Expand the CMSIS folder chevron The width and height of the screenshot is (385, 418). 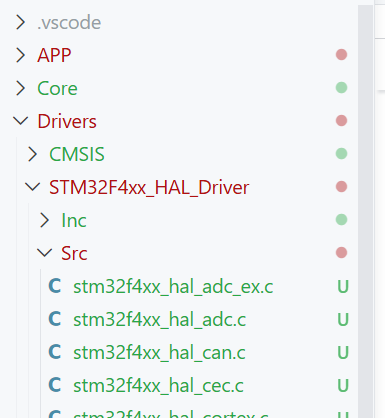point(33,154)
